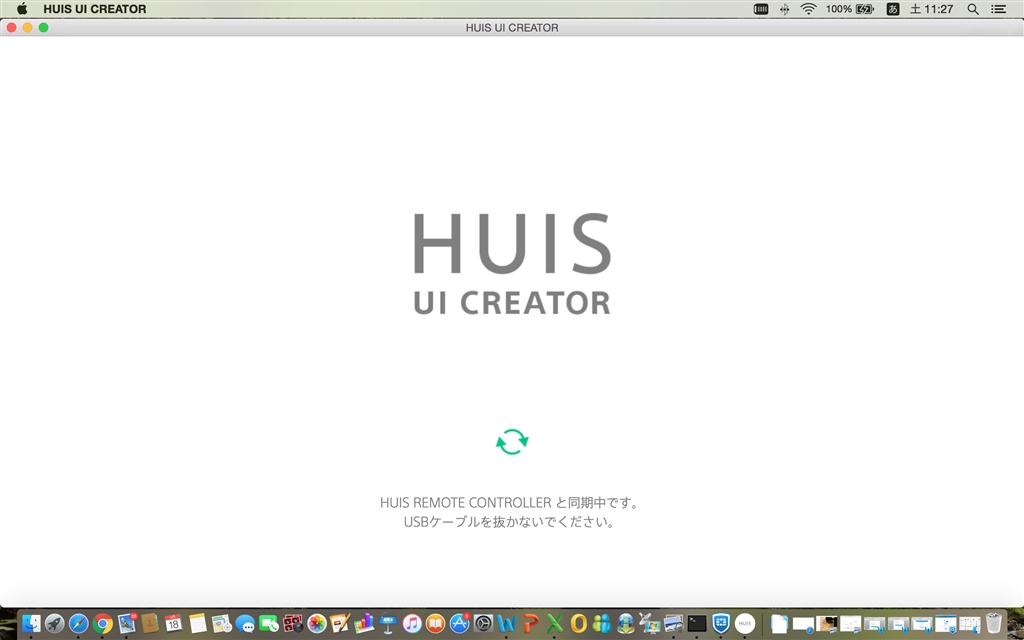Click the Bluetooth icon in the menu bar
The width and height of the screenshot is (1024, 640).
pos(784,9)
